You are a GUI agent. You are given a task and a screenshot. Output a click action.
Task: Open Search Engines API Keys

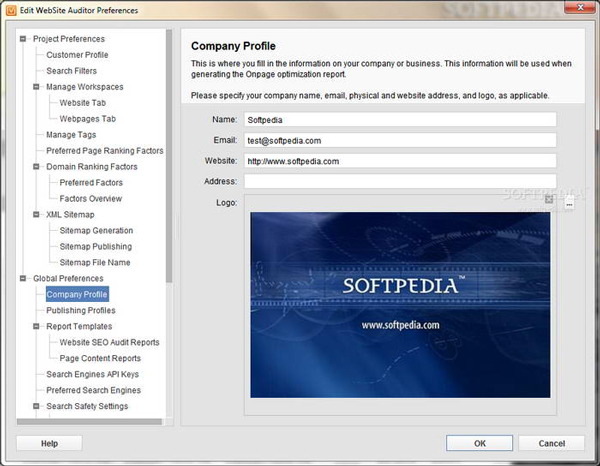pyautogui.click(x=93, y=374)
